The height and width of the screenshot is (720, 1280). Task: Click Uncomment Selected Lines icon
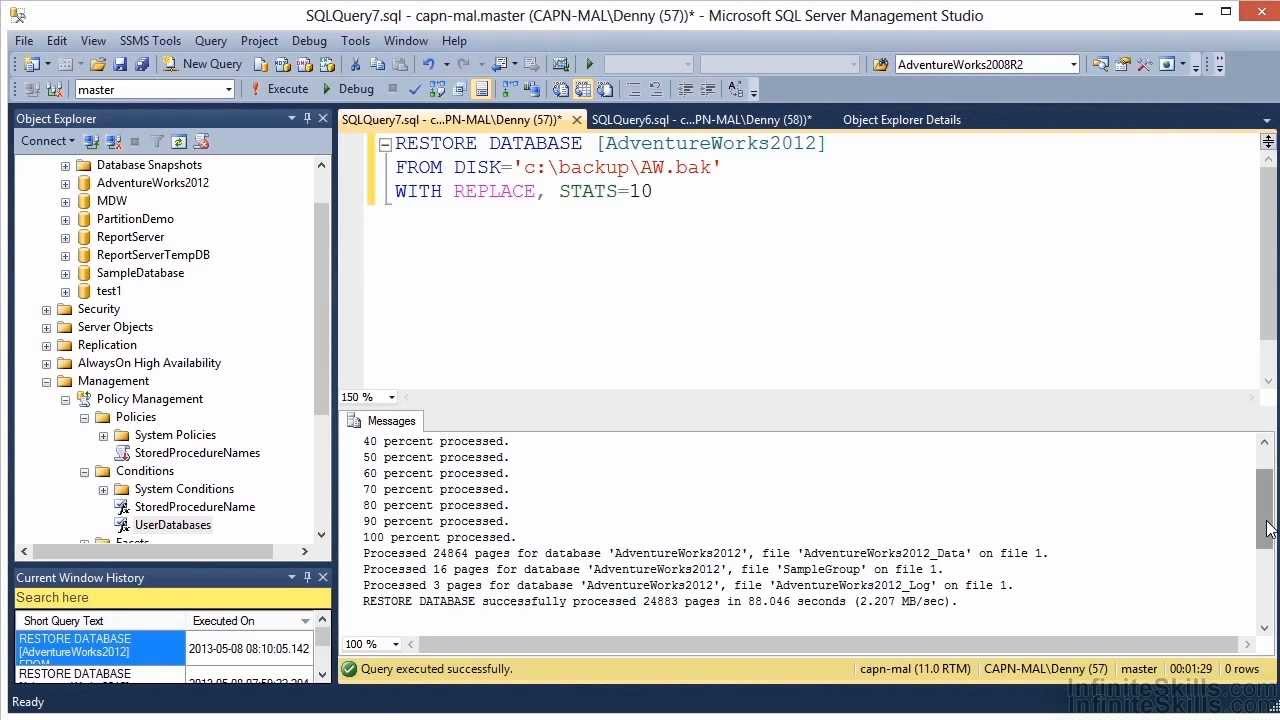[x=656, y=89]
